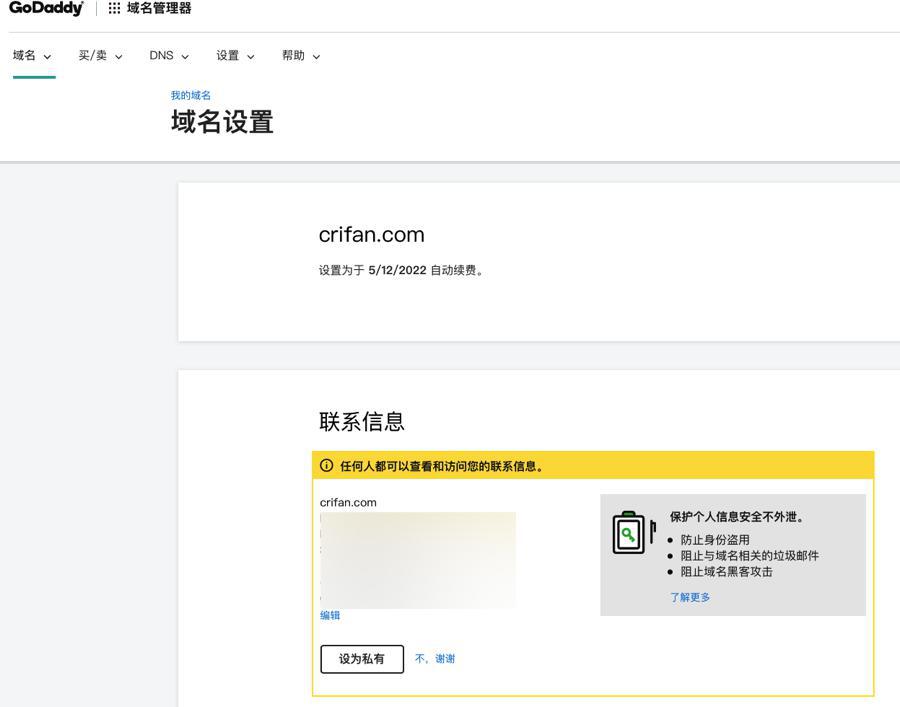
Task: Expand the DNS menu chevron
Action: 185,56
